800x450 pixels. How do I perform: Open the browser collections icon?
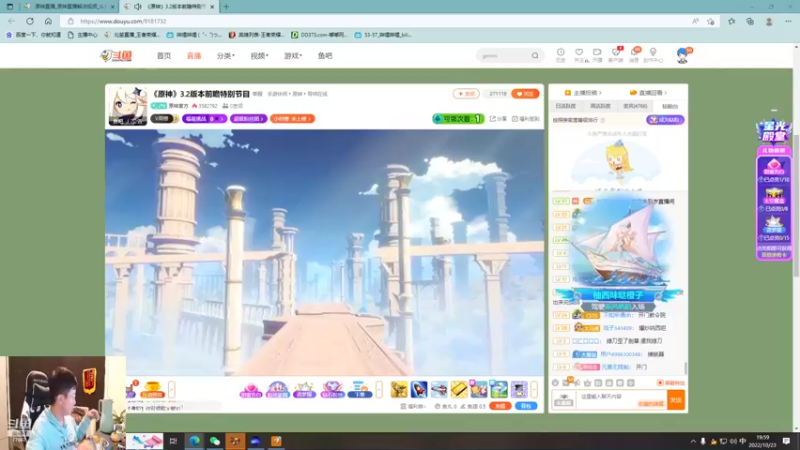tap(750, 21)
